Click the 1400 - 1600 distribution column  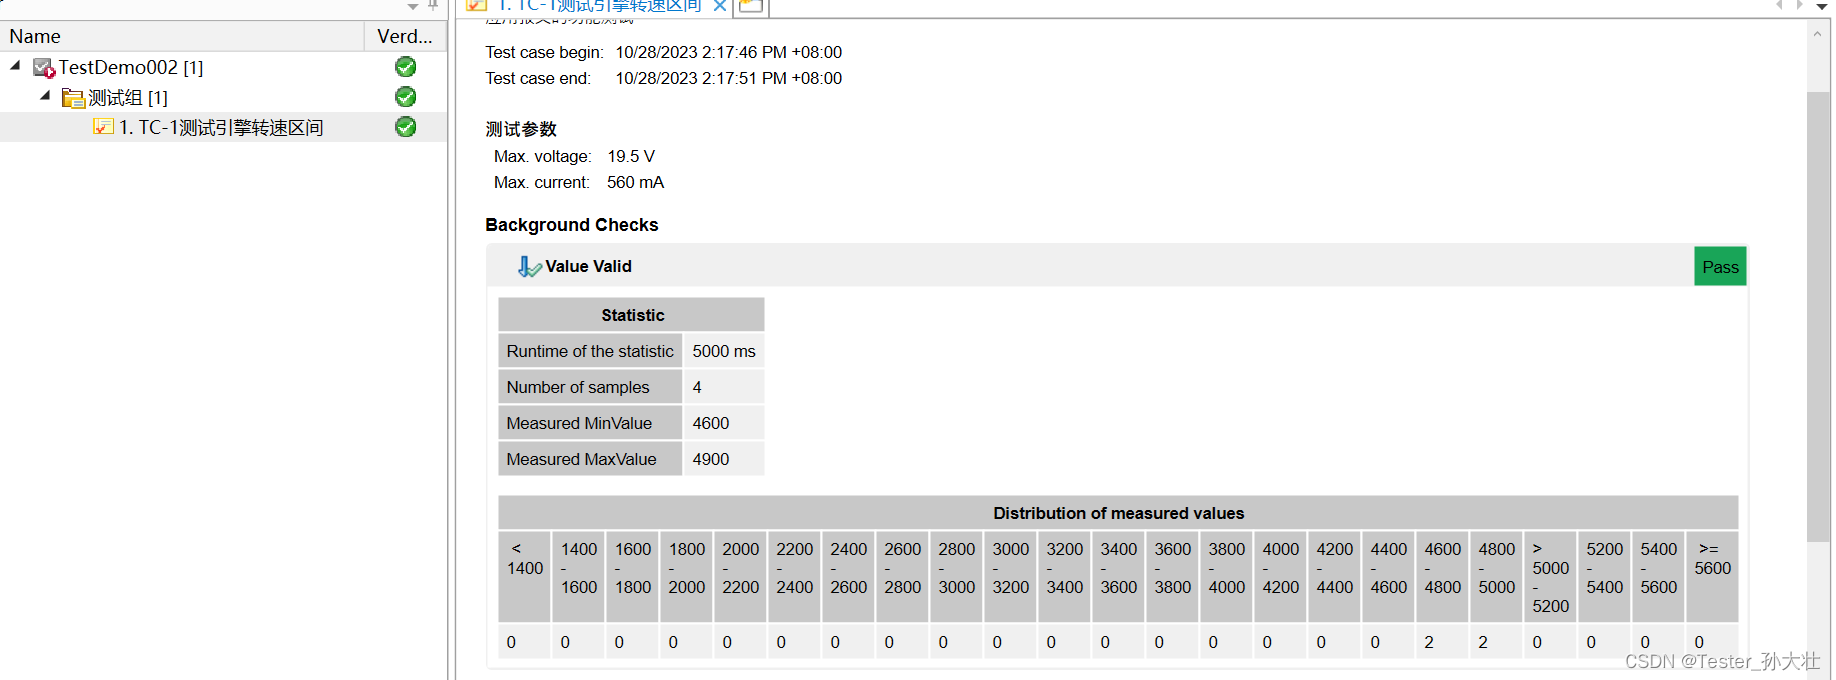579,577
